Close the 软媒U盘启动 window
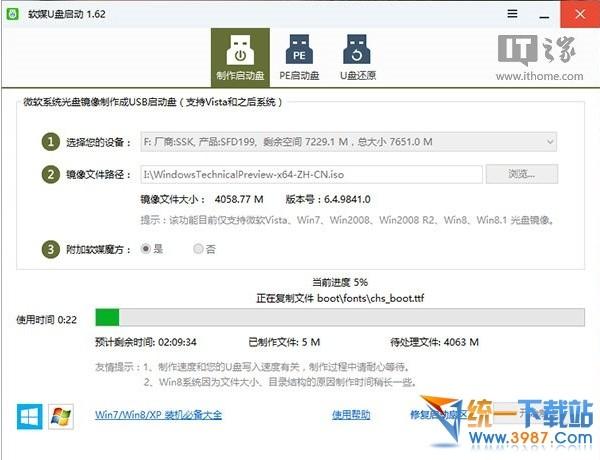The image size is (600, 460). click(x=580, y=14)
